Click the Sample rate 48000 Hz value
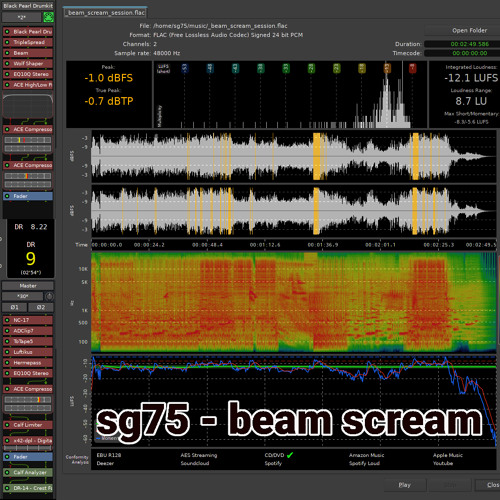The height and width of the screenshot is (500, 500). tap(167, 53)
